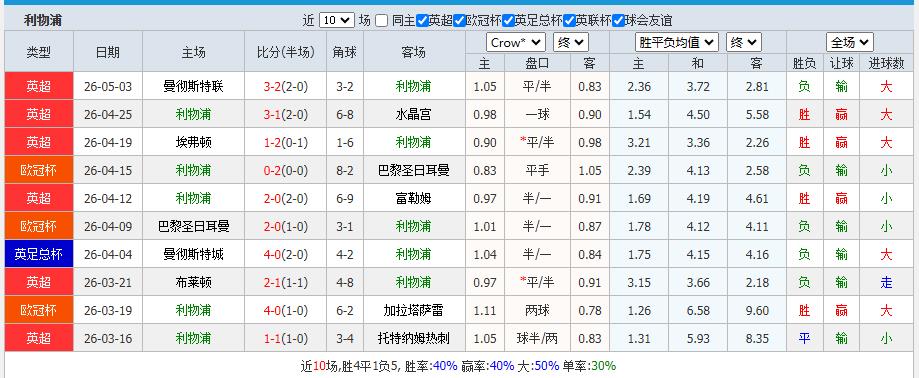Screen dimensions: 919x378
Task: Click the 1-2(0-1) score at 埃弗顿
Action: (286, 142)
